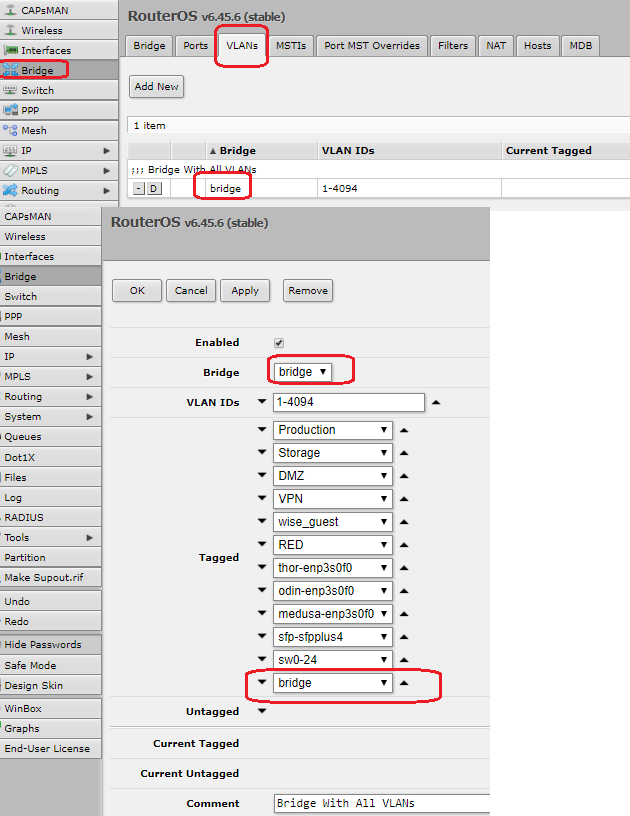Click the Cancel button
This screenshot has width=630, height=816.
click(191, 290)
